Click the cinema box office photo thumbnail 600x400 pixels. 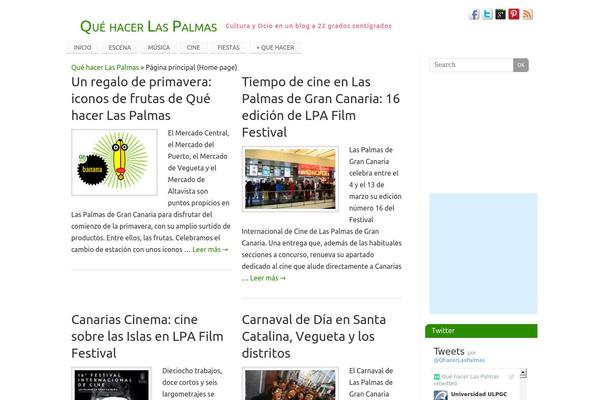pyautogui.click(x=290, y=179)
